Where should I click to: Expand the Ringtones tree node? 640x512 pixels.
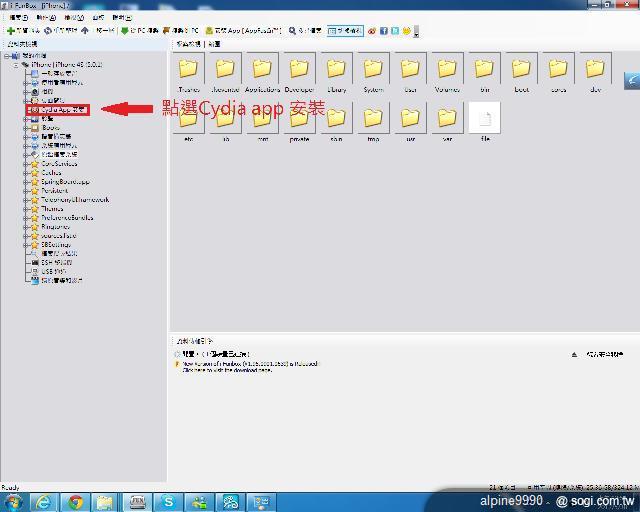(25, 227)
